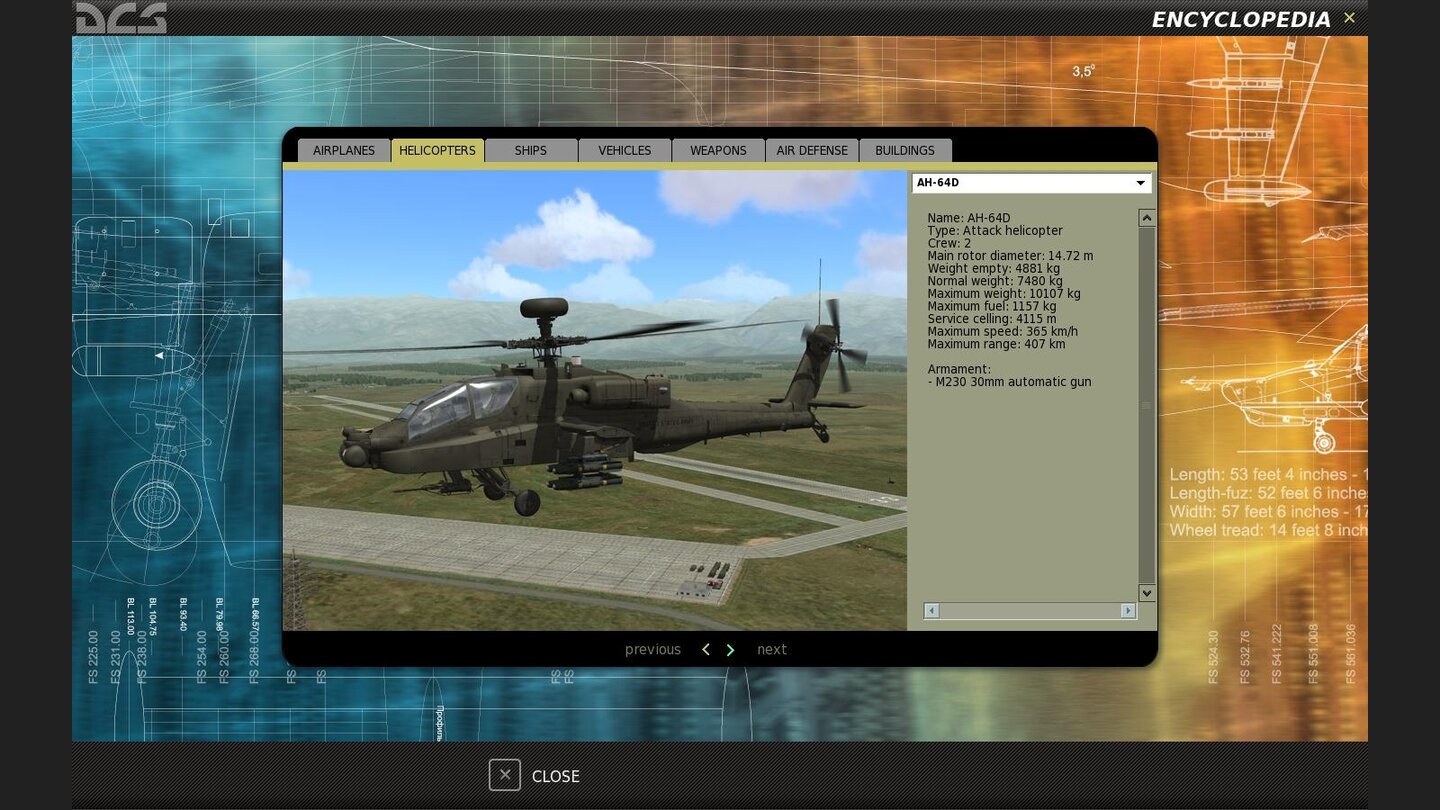This screenshot has height=810, width=1440.
Task: Go to the VEHICLES tab
Action: pyautogui.click(x=625, y=150)
